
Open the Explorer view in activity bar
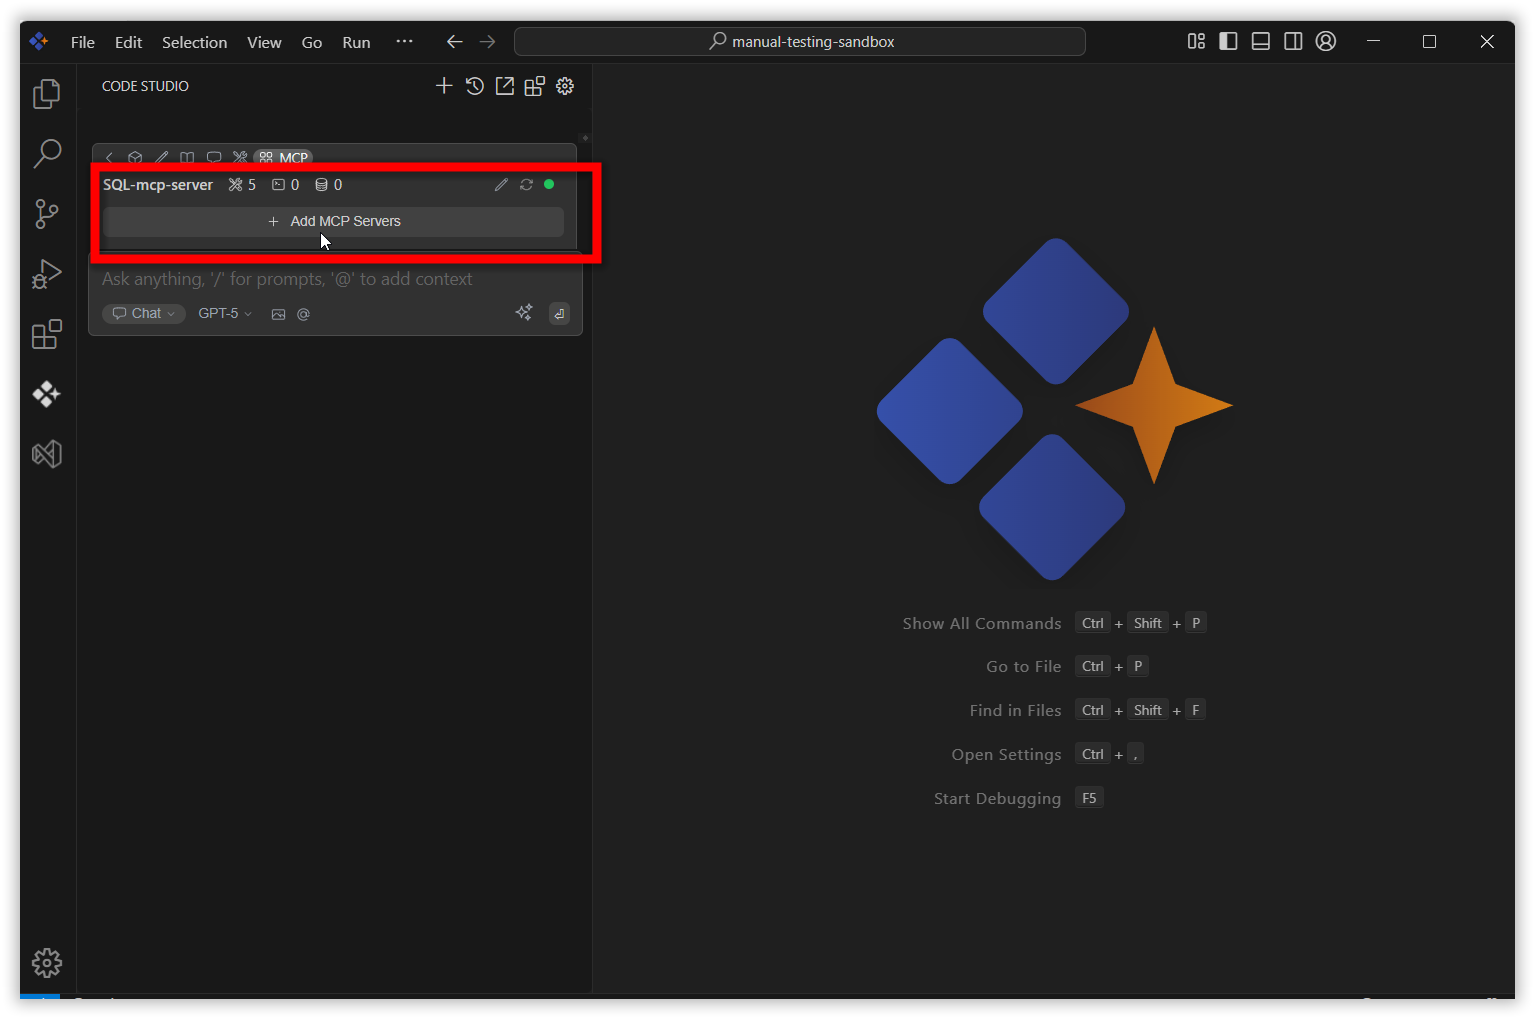tap(47, 93)
